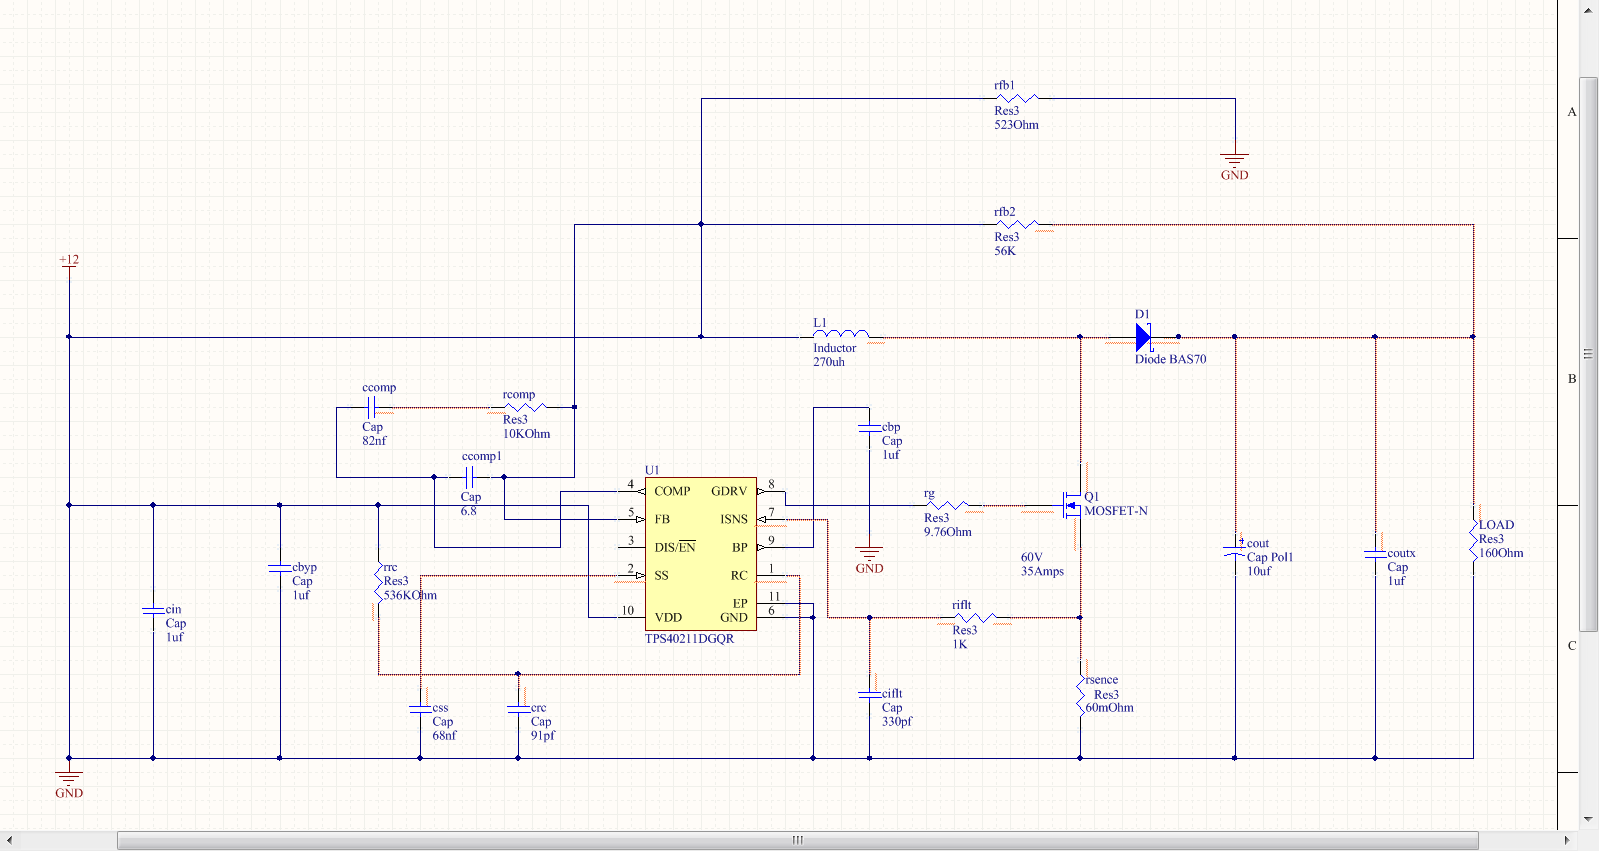1599x851 pixels.
Task: Click the '56K' value of rfb2
Action: [x=1005, y=251]
